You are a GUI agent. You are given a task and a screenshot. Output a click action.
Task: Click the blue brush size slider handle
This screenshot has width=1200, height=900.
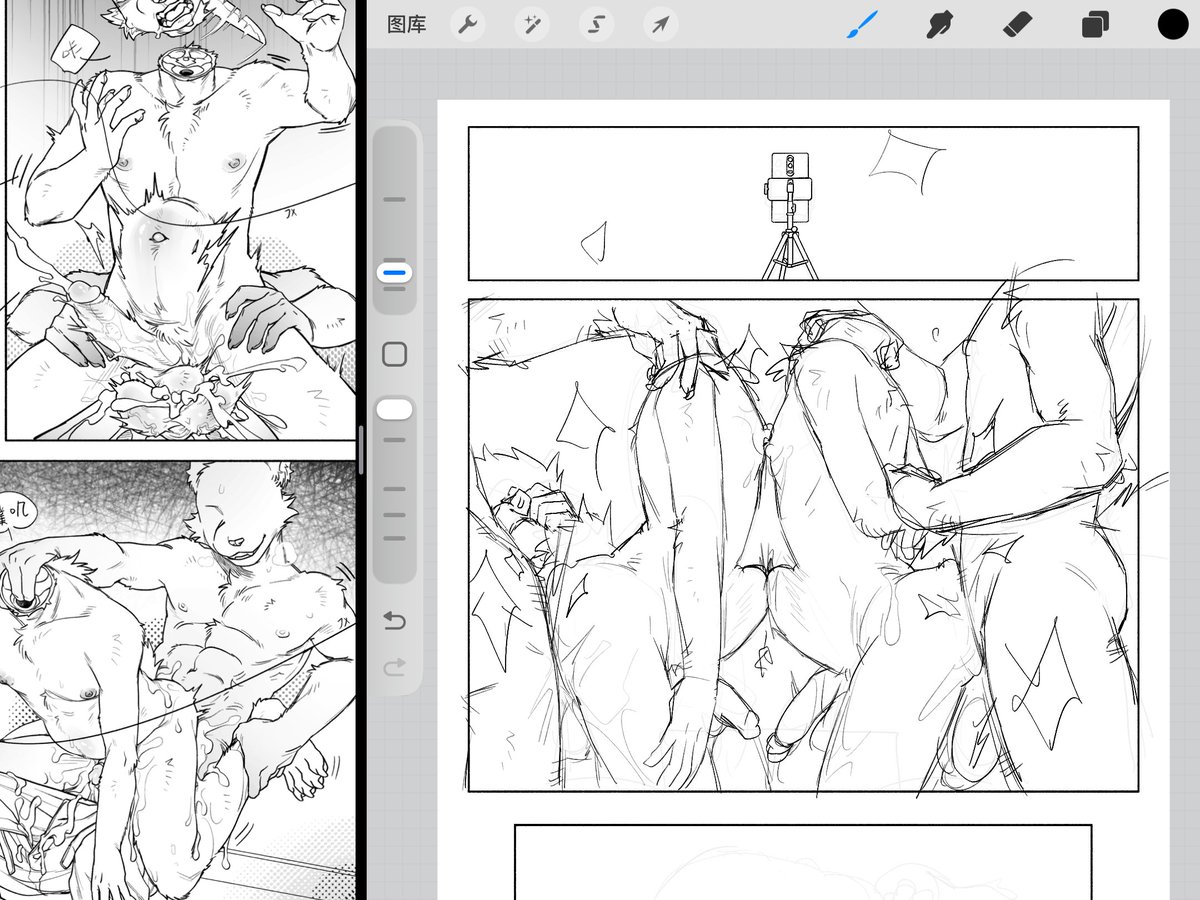395,272
